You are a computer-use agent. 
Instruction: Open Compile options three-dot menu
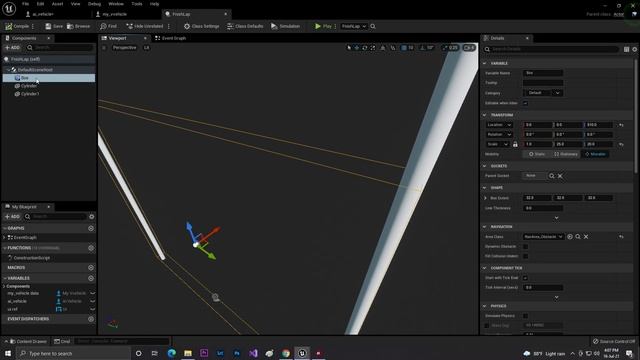(x=33, y=26)
